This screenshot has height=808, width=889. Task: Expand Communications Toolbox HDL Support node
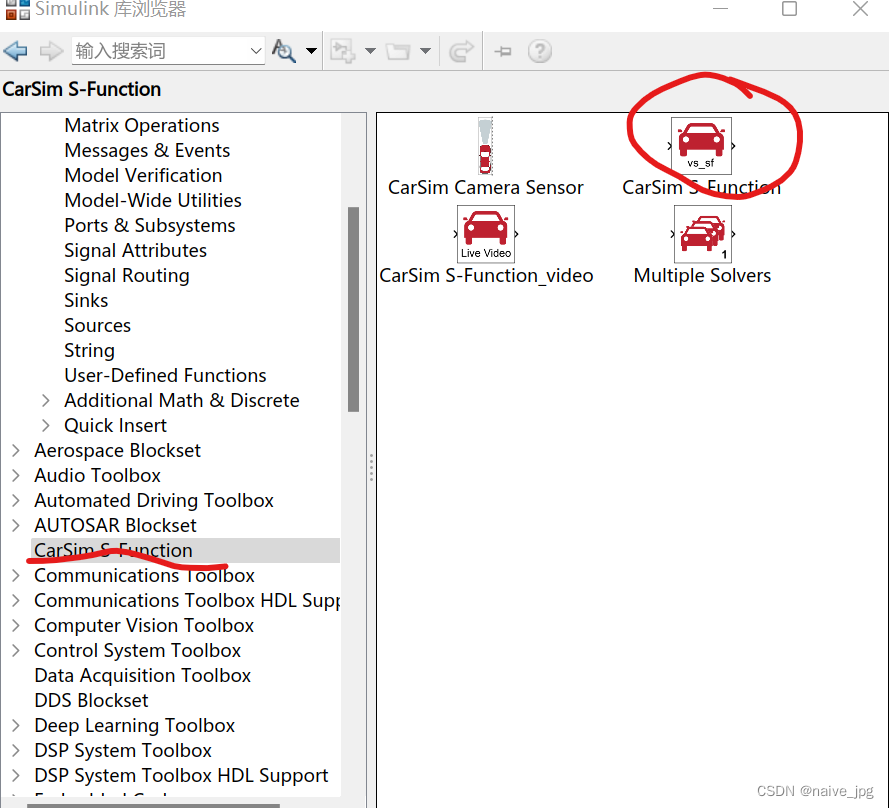[16, 600]
